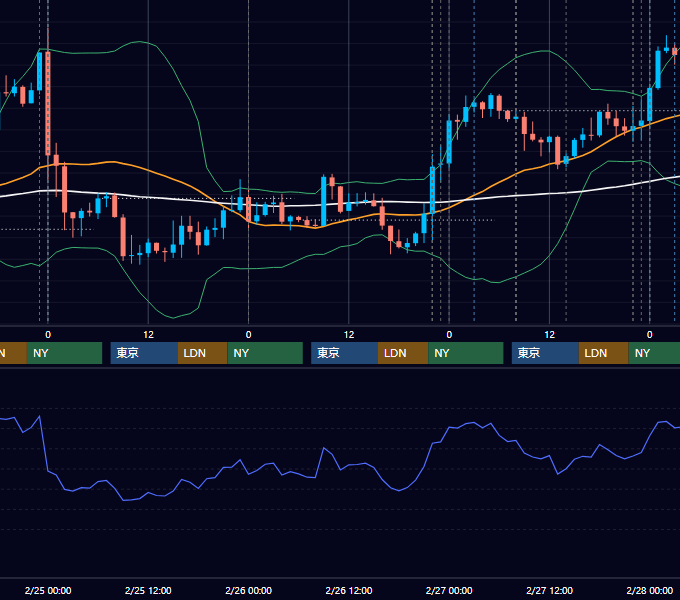The image size is (680, 600).
Task: Select the 2/25 12:00 date label
Action: coord(148,590)
